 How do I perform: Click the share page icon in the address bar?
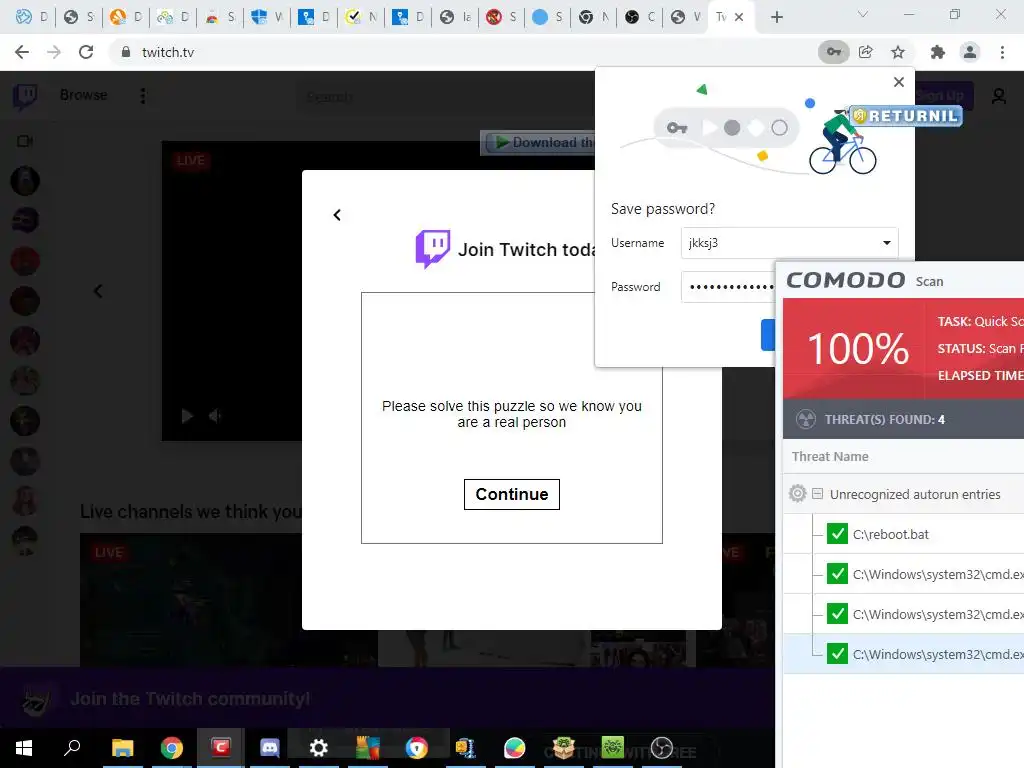click(866, 52)
